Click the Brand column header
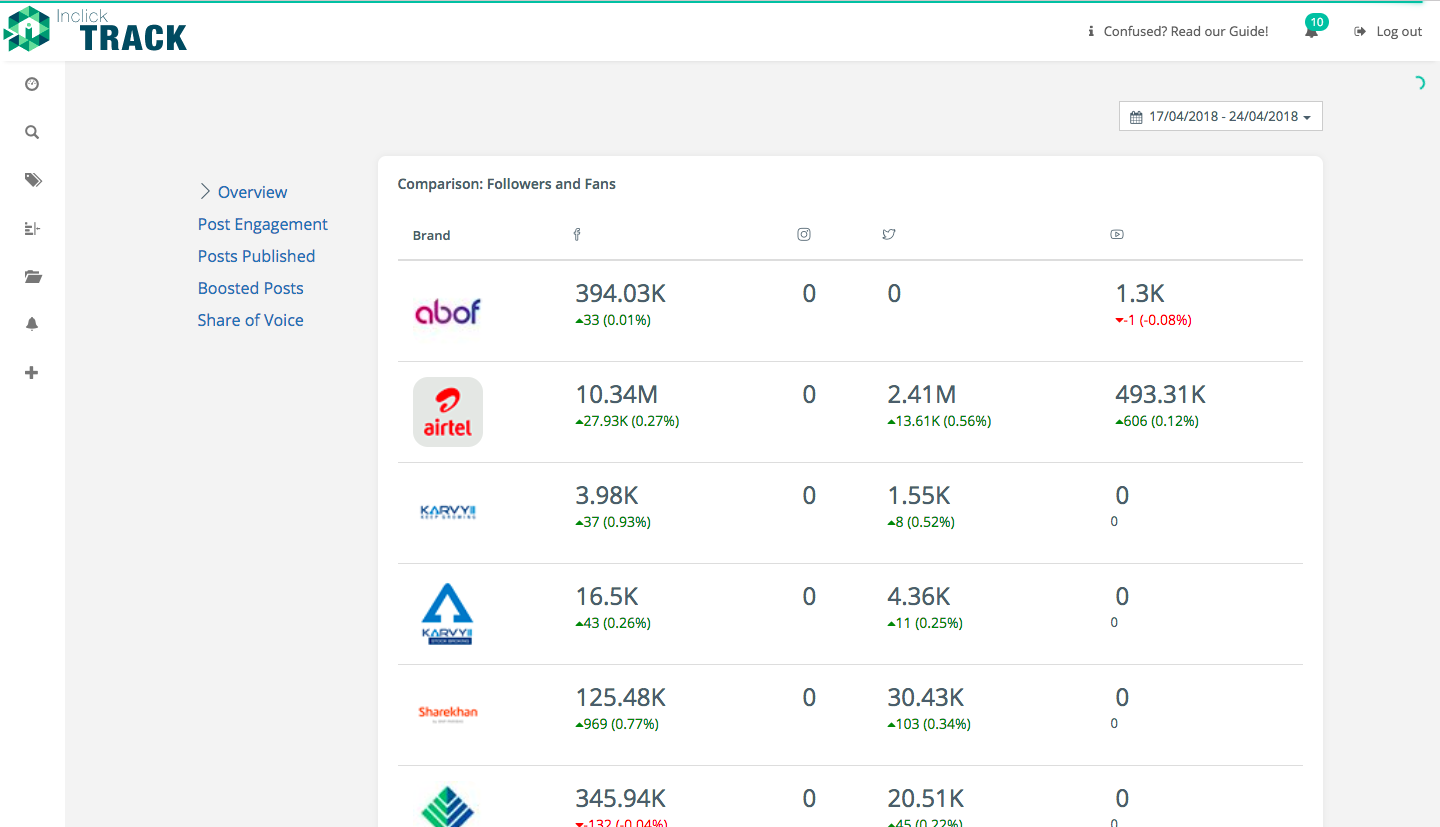This screenshot has height=827, width=1440. click(432, 236)
